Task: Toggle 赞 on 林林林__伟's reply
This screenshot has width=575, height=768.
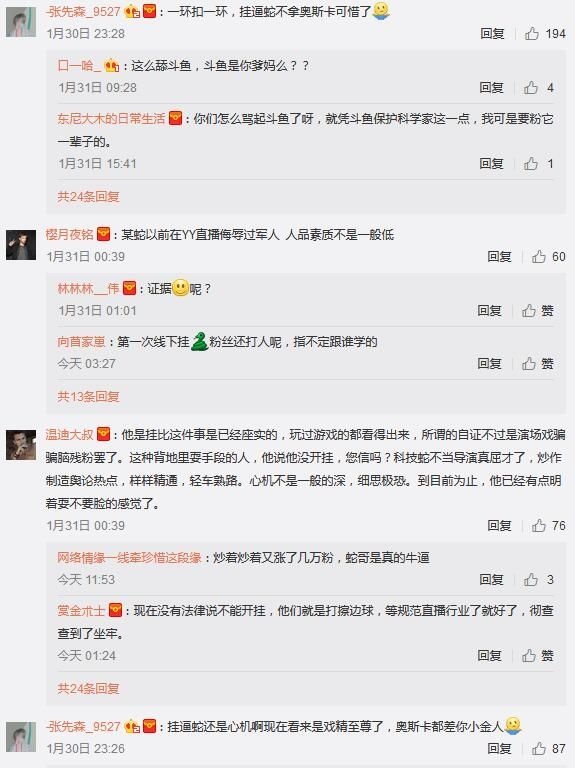Action: pyautogui.click(x=537, y=311)
